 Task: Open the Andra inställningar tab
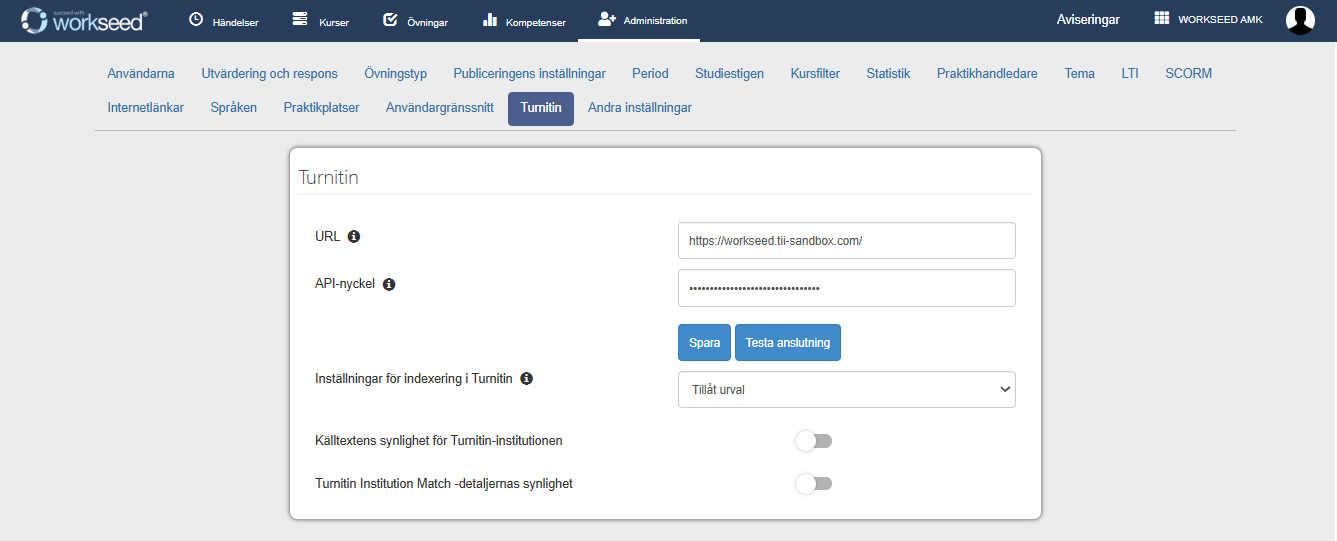tap(640, 108)
